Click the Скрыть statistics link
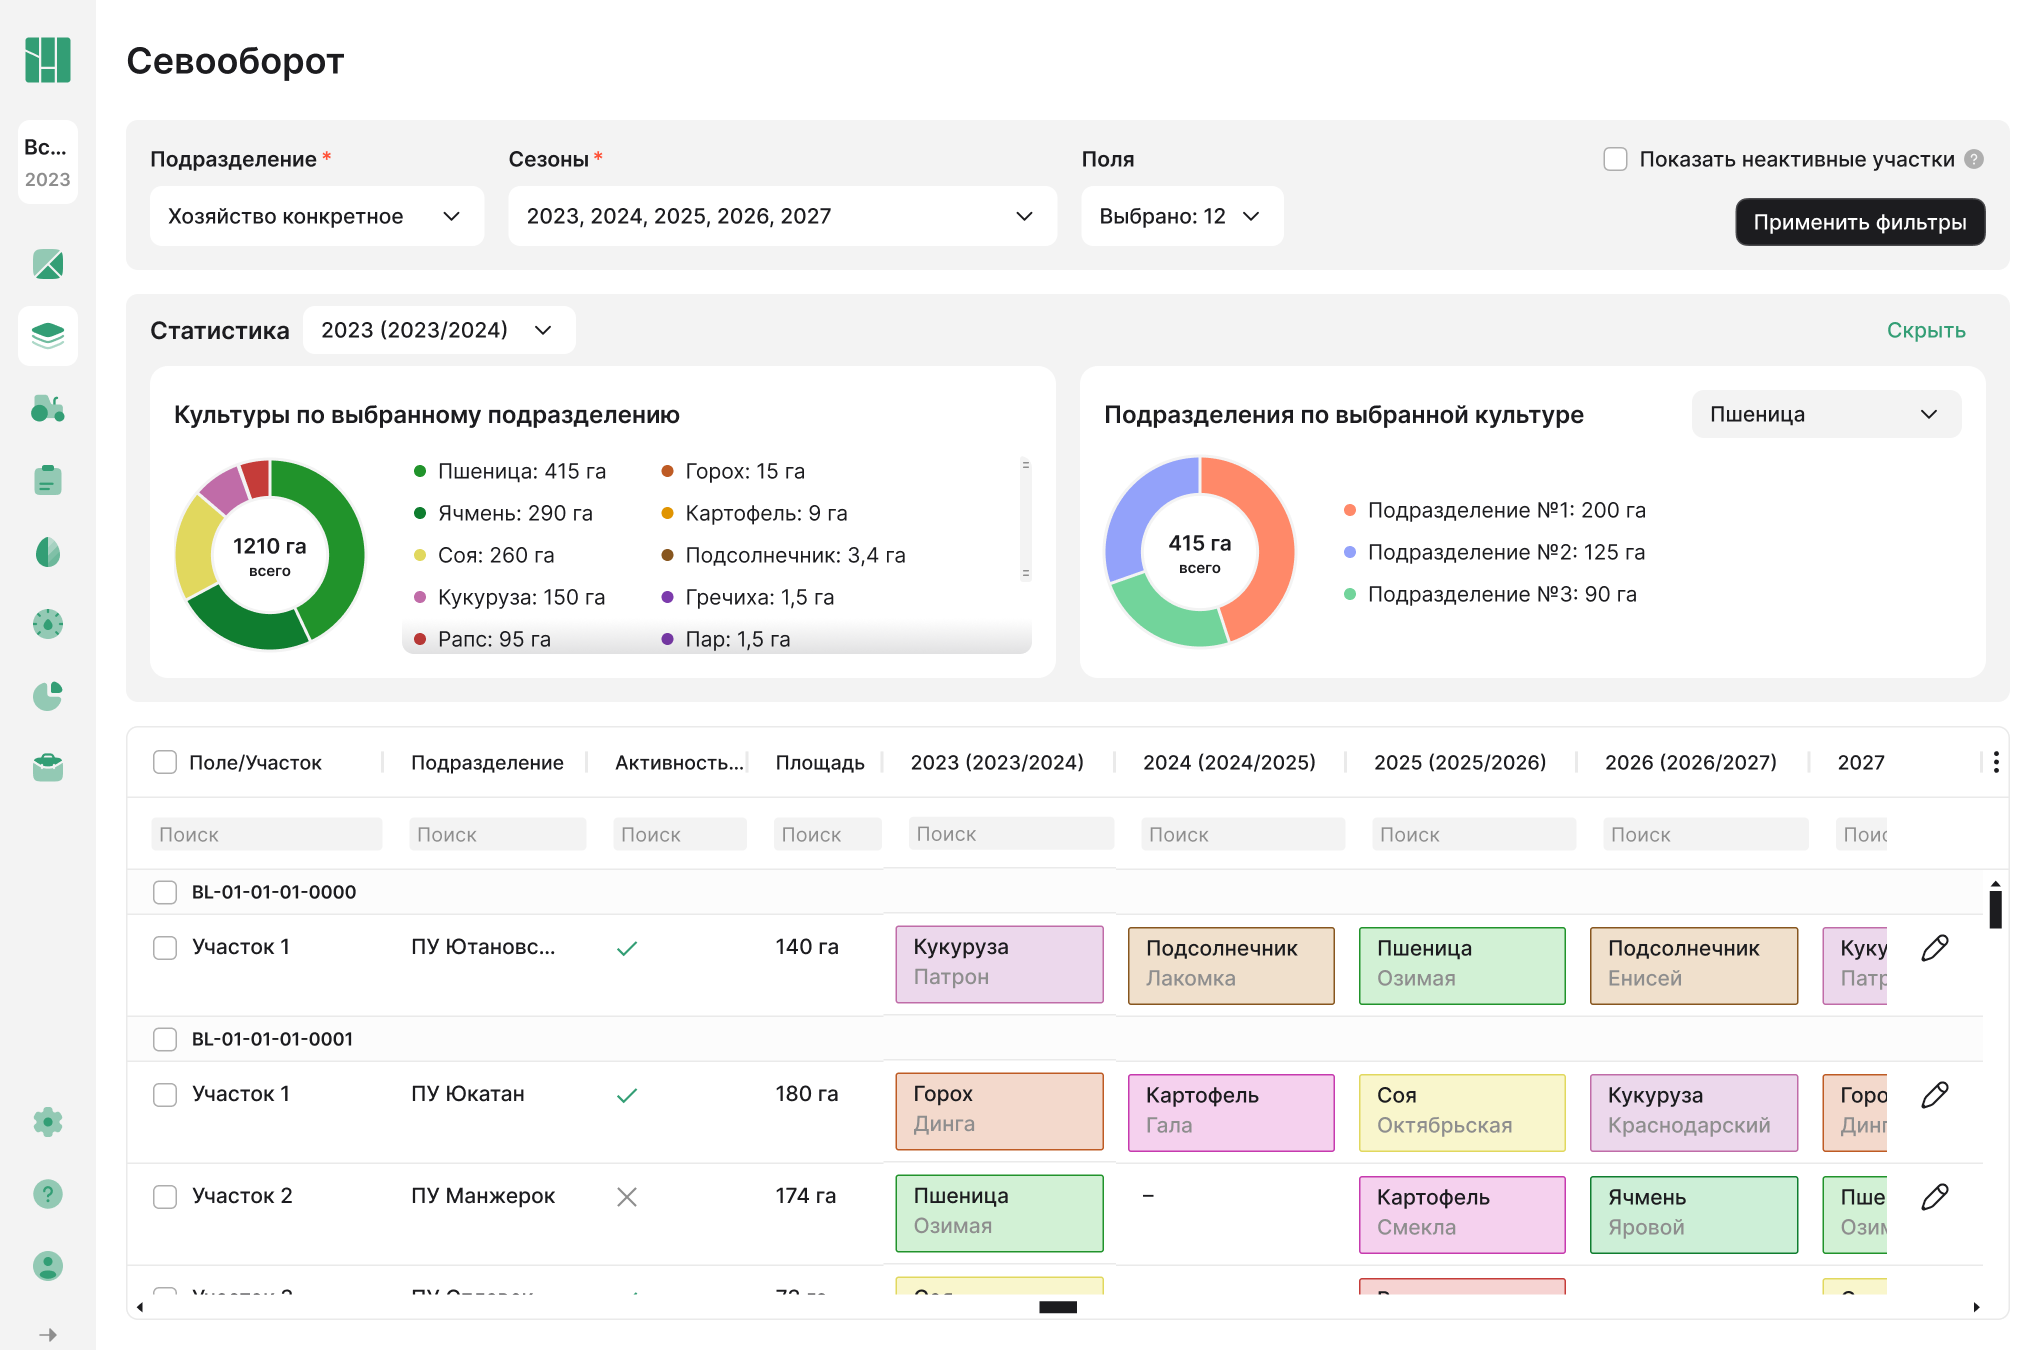 tap(1925, 330)
